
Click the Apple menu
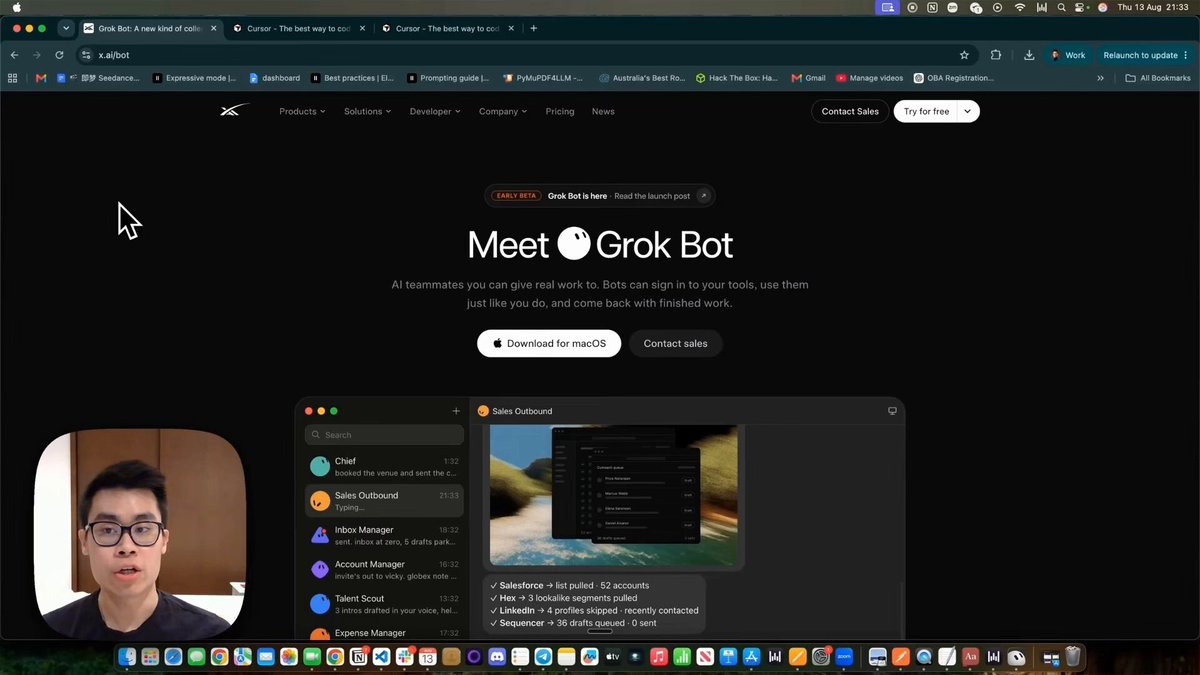tap(16, 7)
